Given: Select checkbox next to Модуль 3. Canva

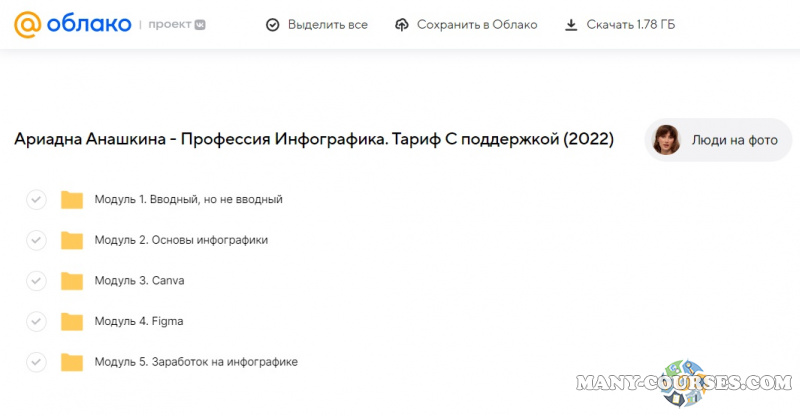Looking at the screenshot, I should 36,281.
